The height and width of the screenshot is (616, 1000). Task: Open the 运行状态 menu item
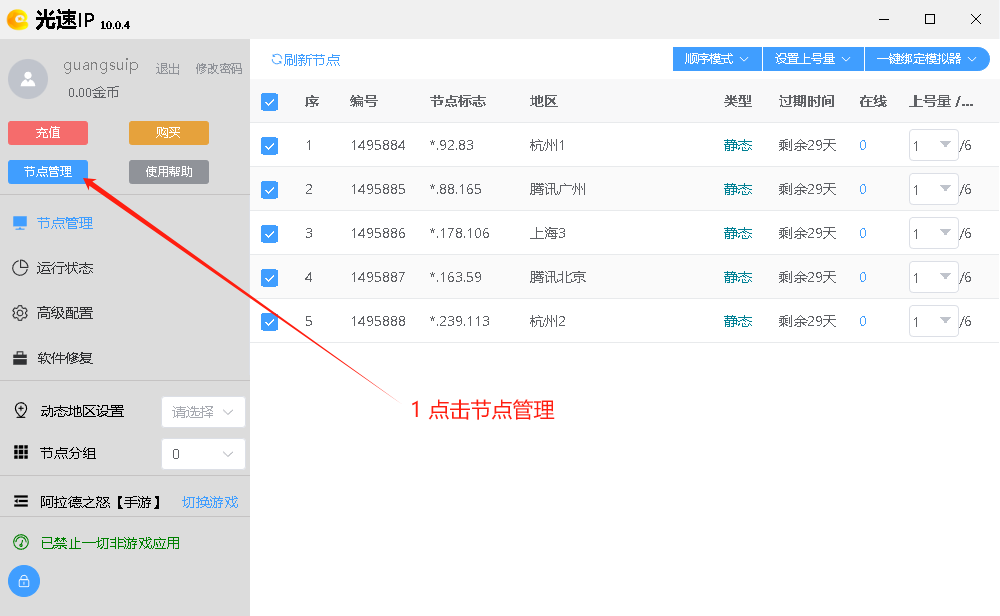65,268
